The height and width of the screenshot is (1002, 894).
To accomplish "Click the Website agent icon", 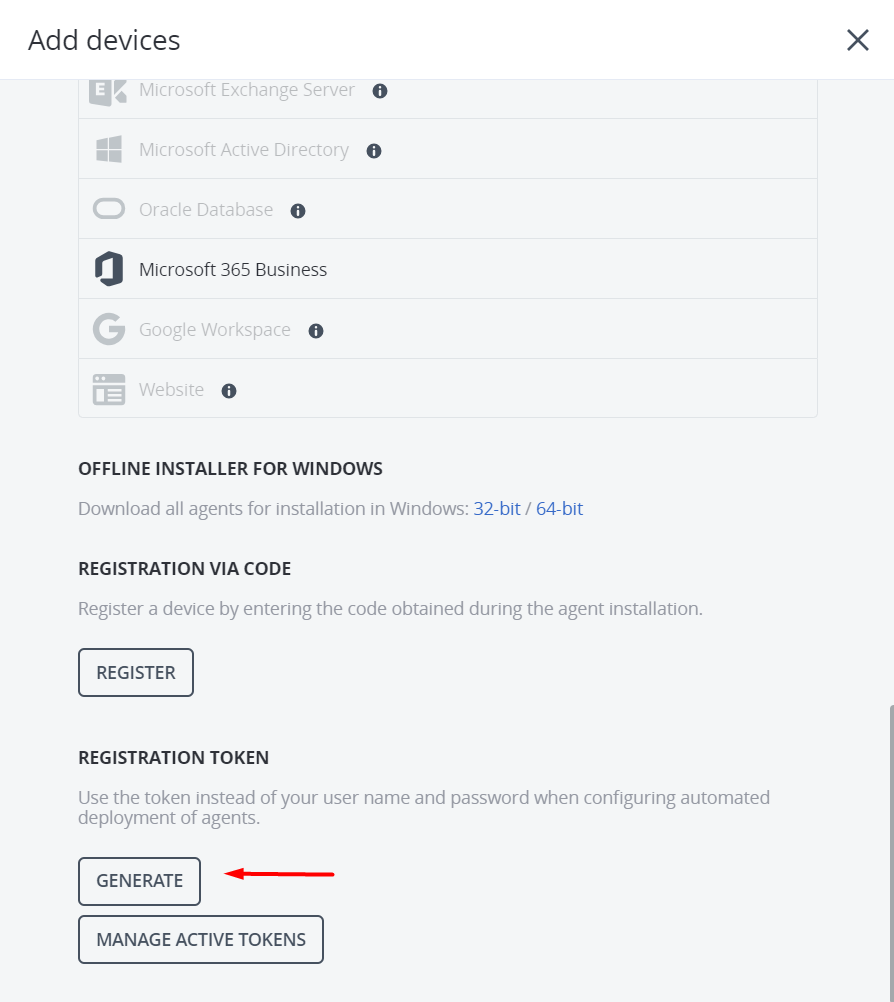I will pyautogui.click(x=109, y=389).
